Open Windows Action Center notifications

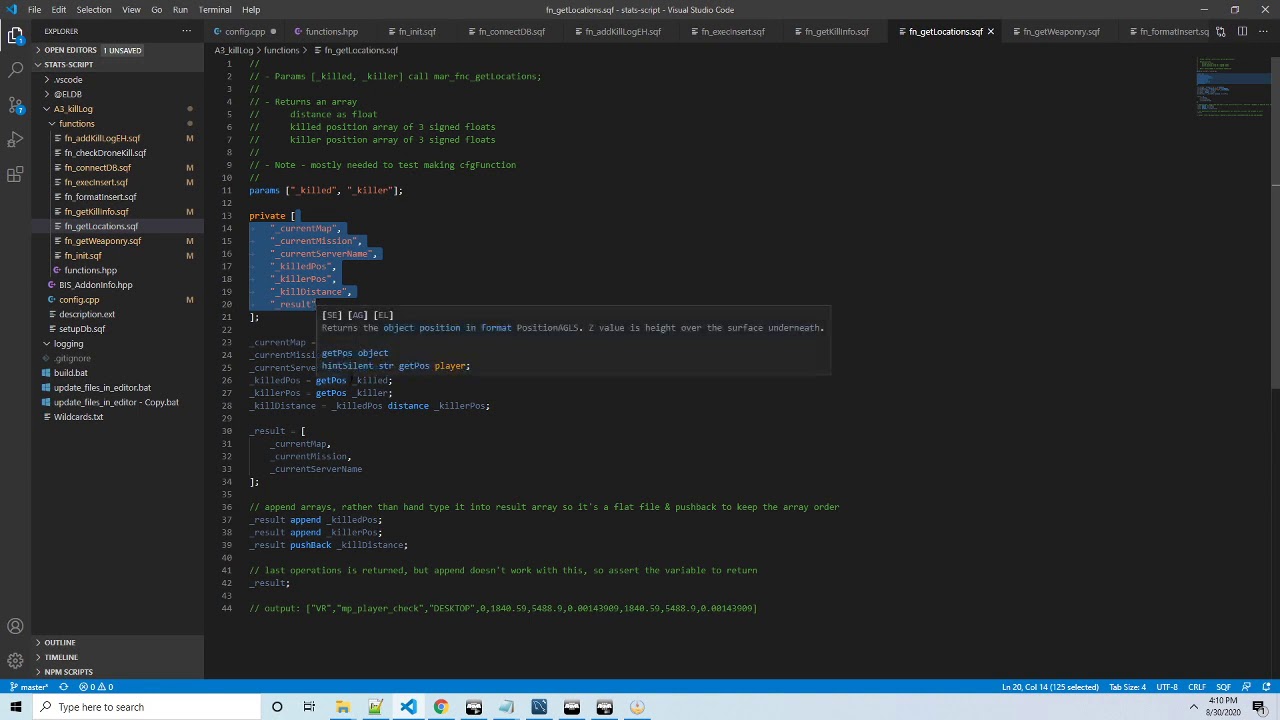(1259, 707)
